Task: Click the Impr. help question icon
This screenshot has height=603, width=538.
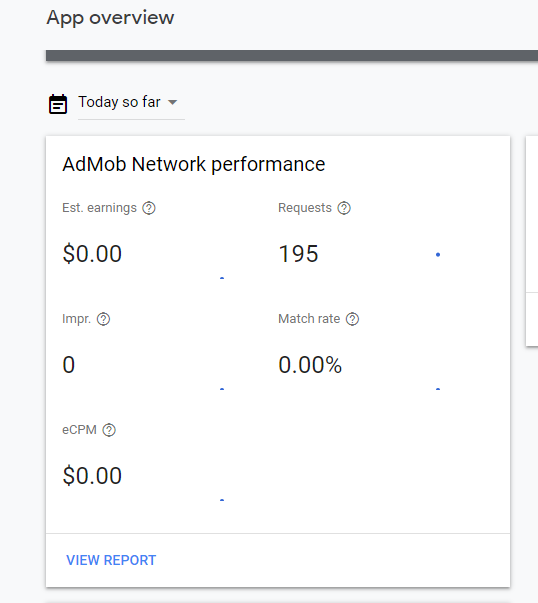Action: click(103, 319)
